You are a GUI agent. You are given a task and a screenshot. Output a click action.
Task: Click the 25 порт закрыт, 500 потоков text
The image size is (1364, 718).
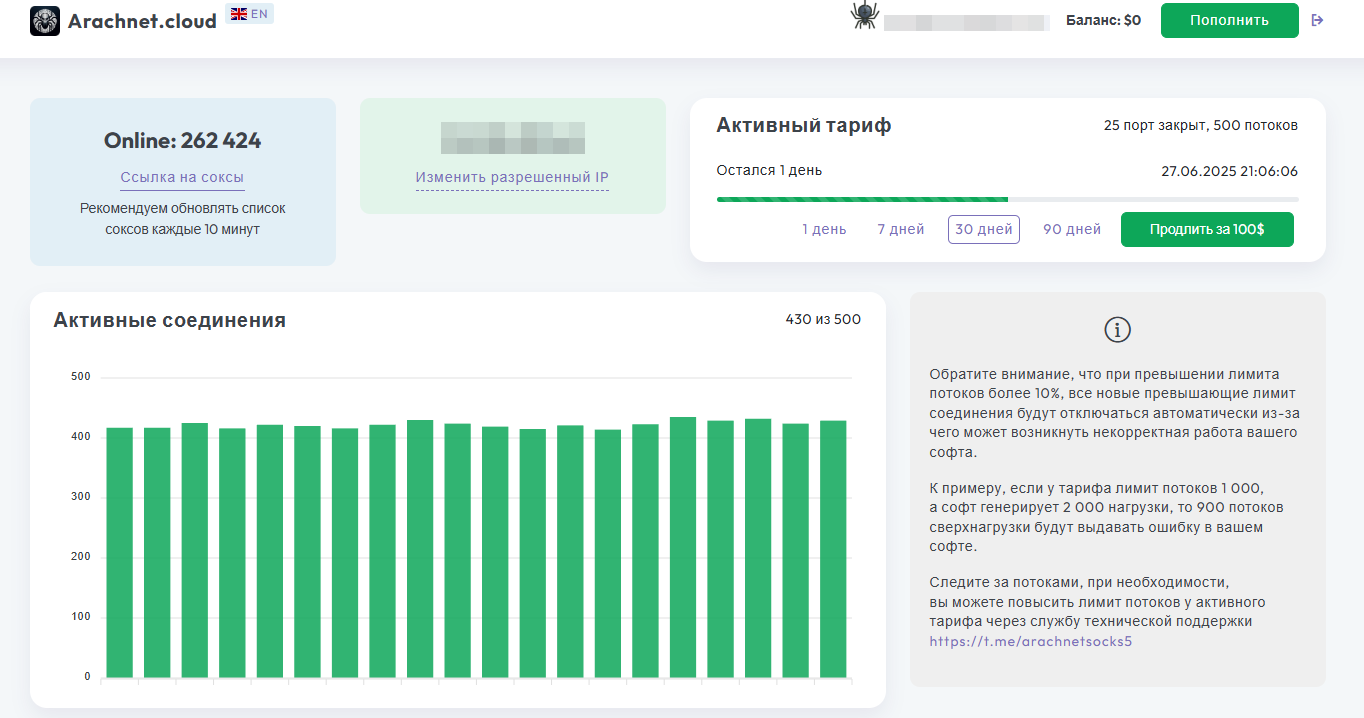coord(1201,125)
